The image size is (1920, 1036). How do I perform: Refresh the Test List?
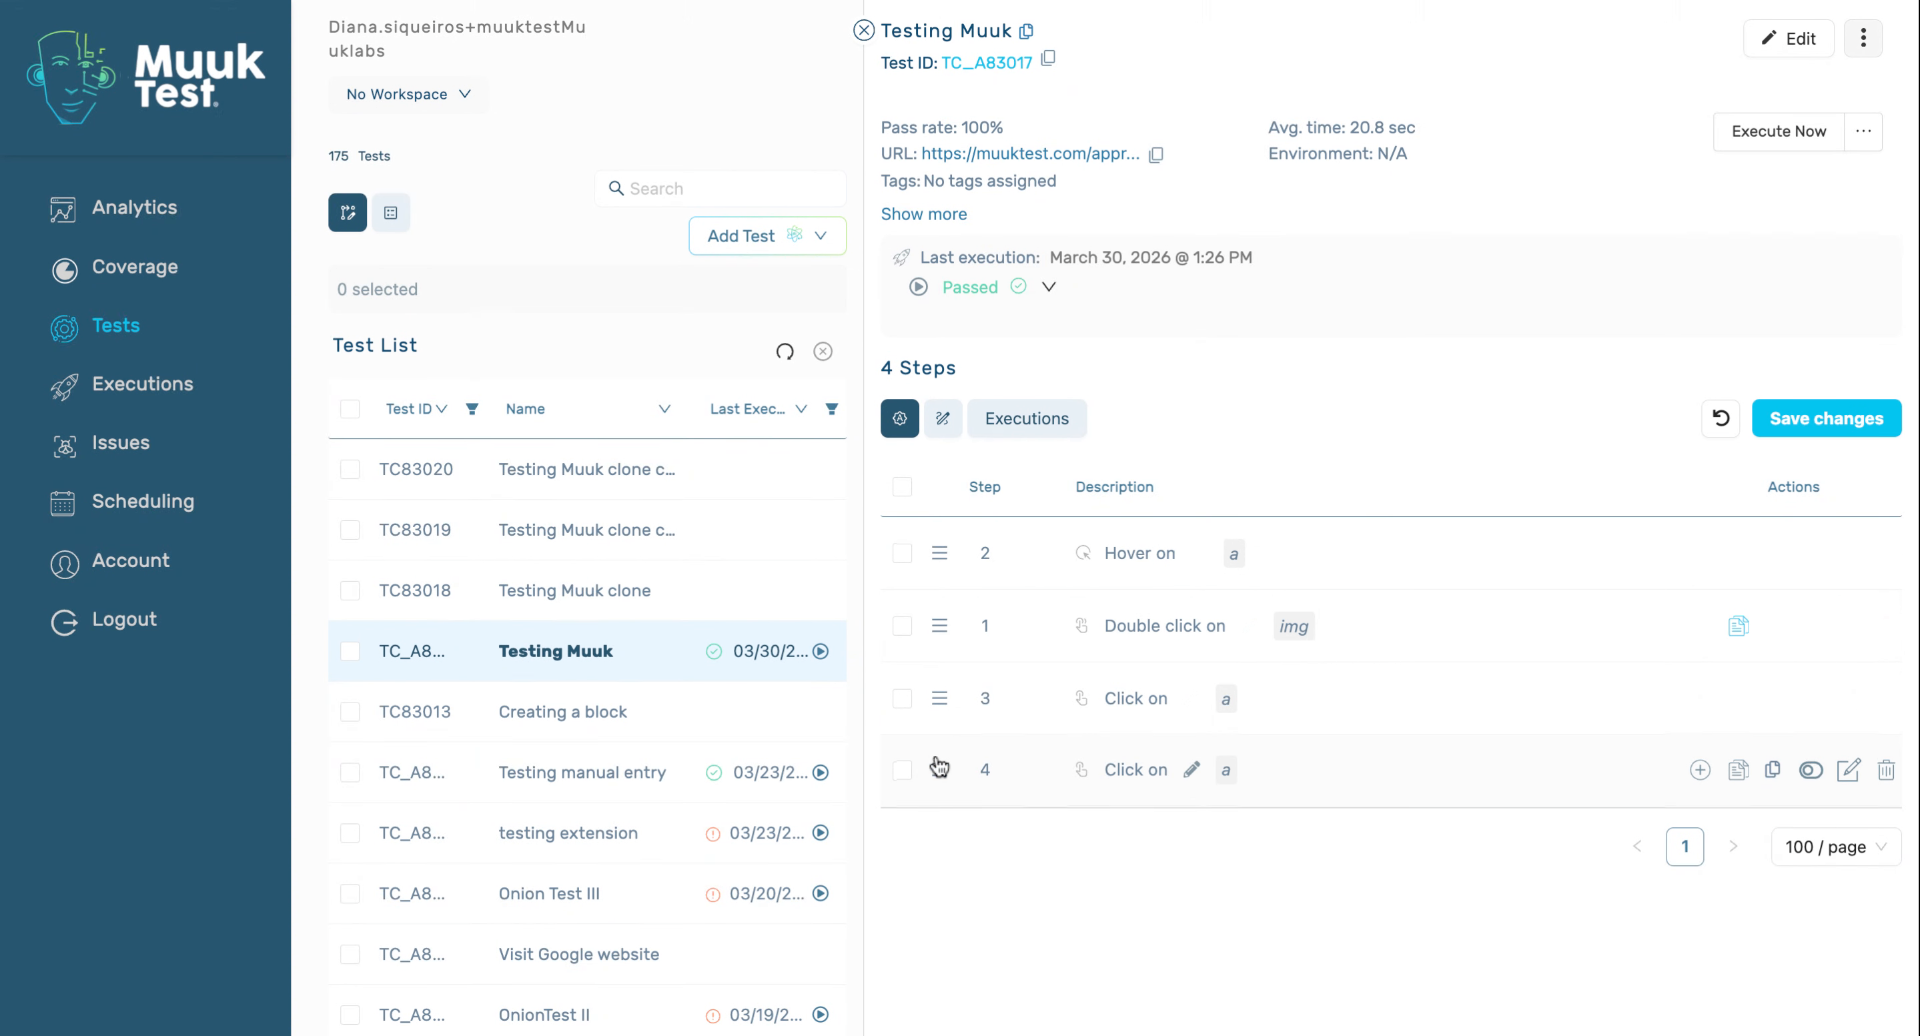click(785, 351)
